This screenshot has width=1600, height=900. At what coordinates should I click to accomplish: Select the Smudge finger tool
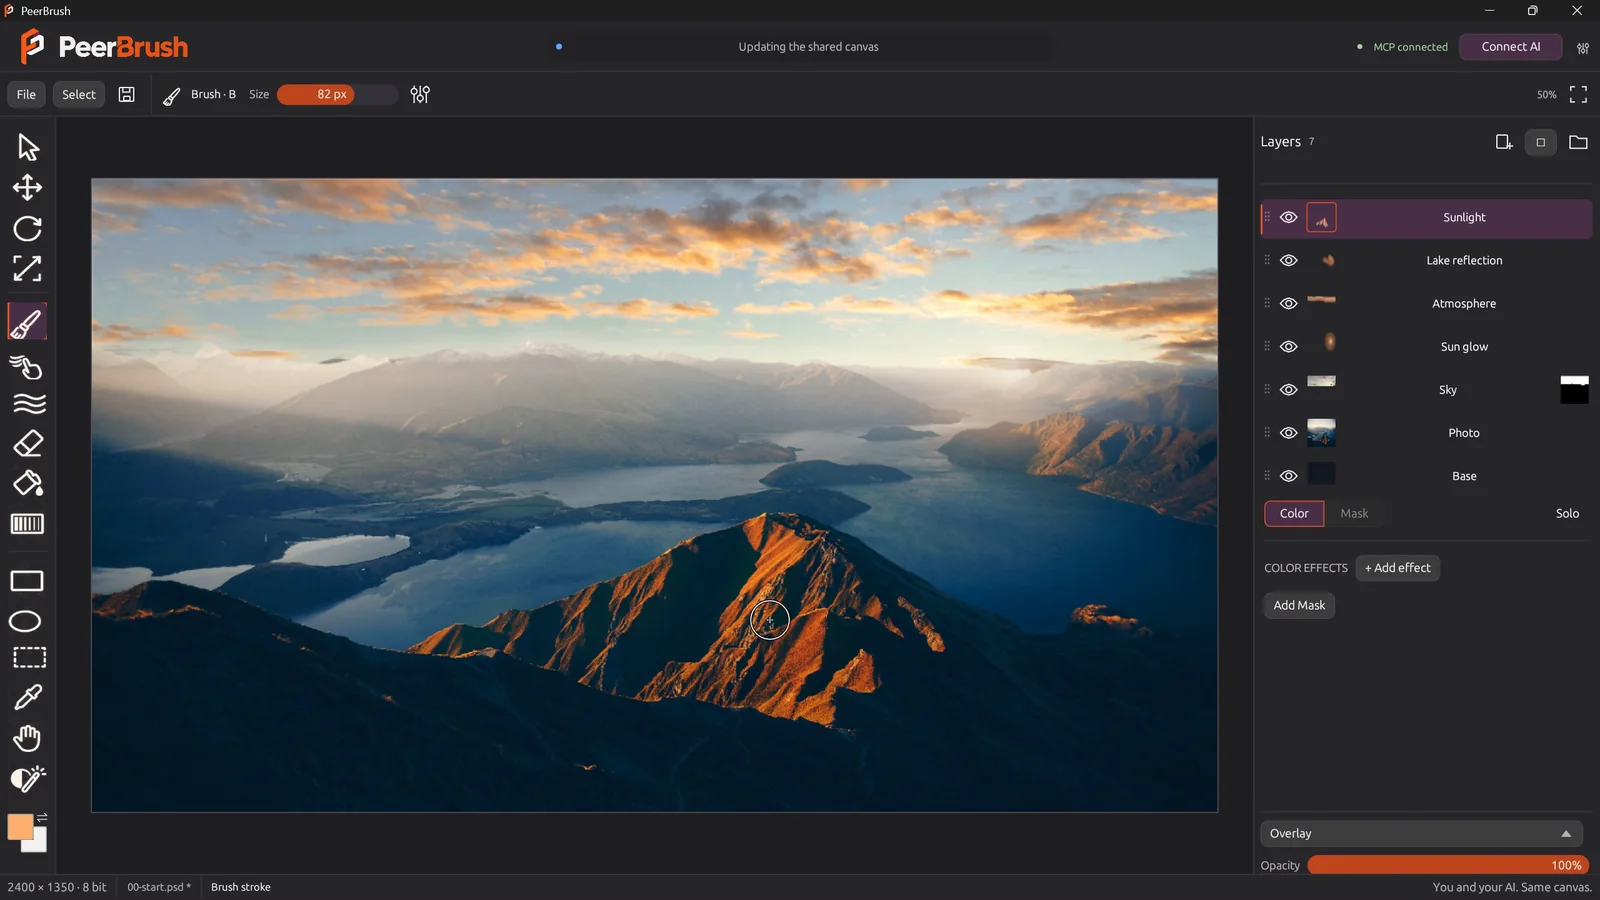(27, 366)
